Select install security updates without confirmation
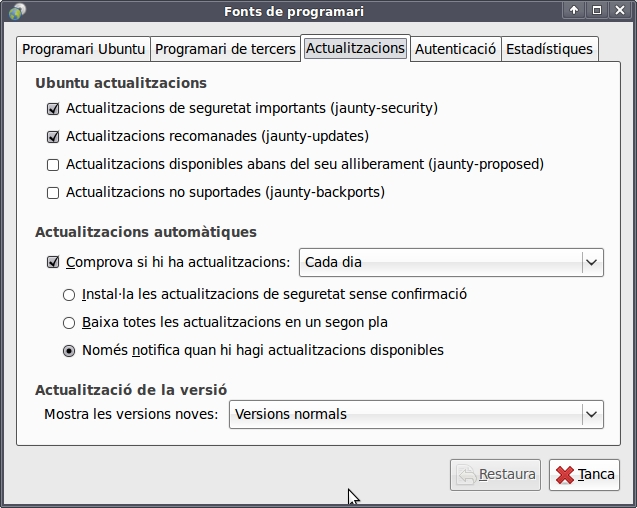 (x=69, y=295)
